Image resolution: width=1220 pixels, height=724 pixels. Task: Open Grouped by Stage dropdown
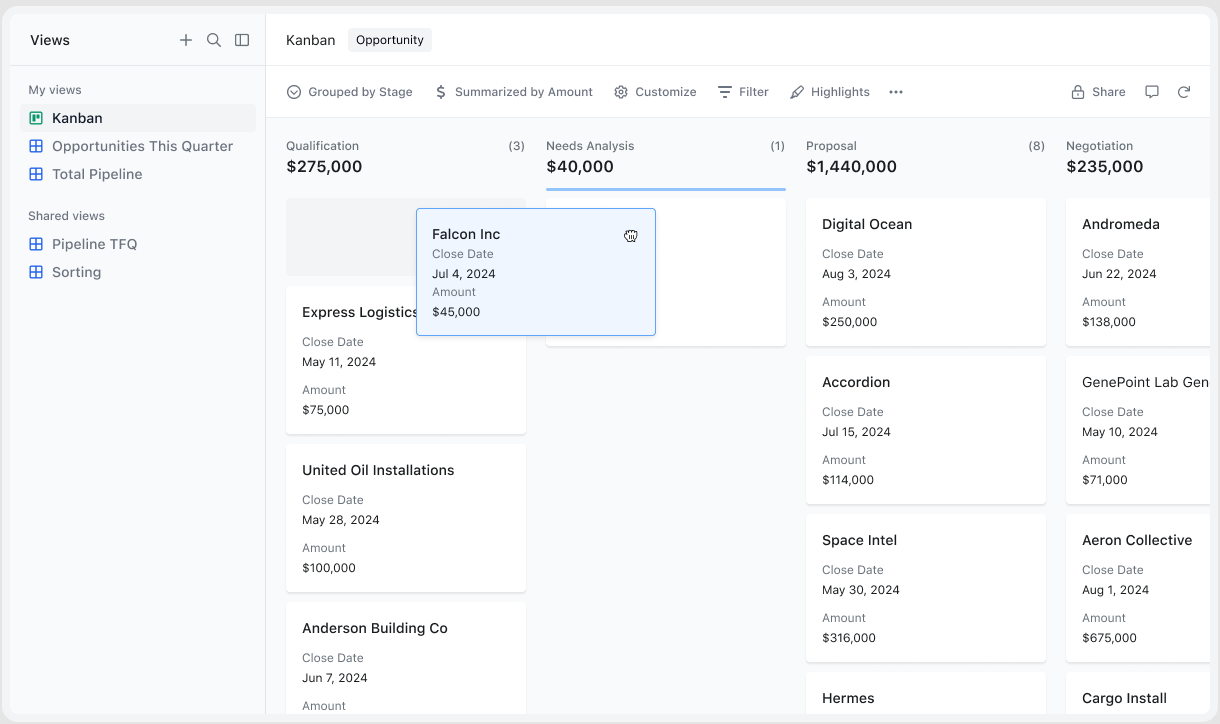pos(350,92)
